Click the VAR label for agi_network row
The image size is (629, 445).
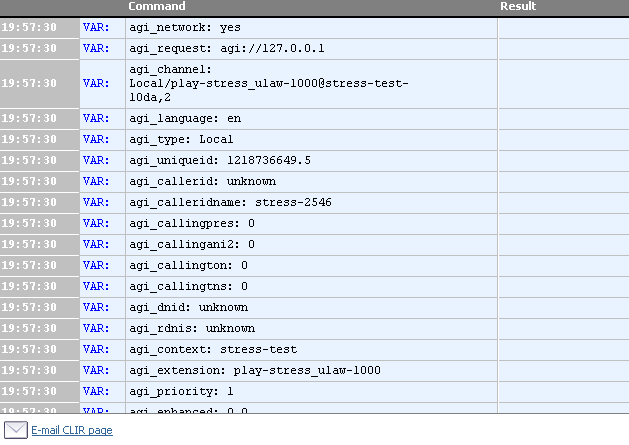[x=97, y=27]
